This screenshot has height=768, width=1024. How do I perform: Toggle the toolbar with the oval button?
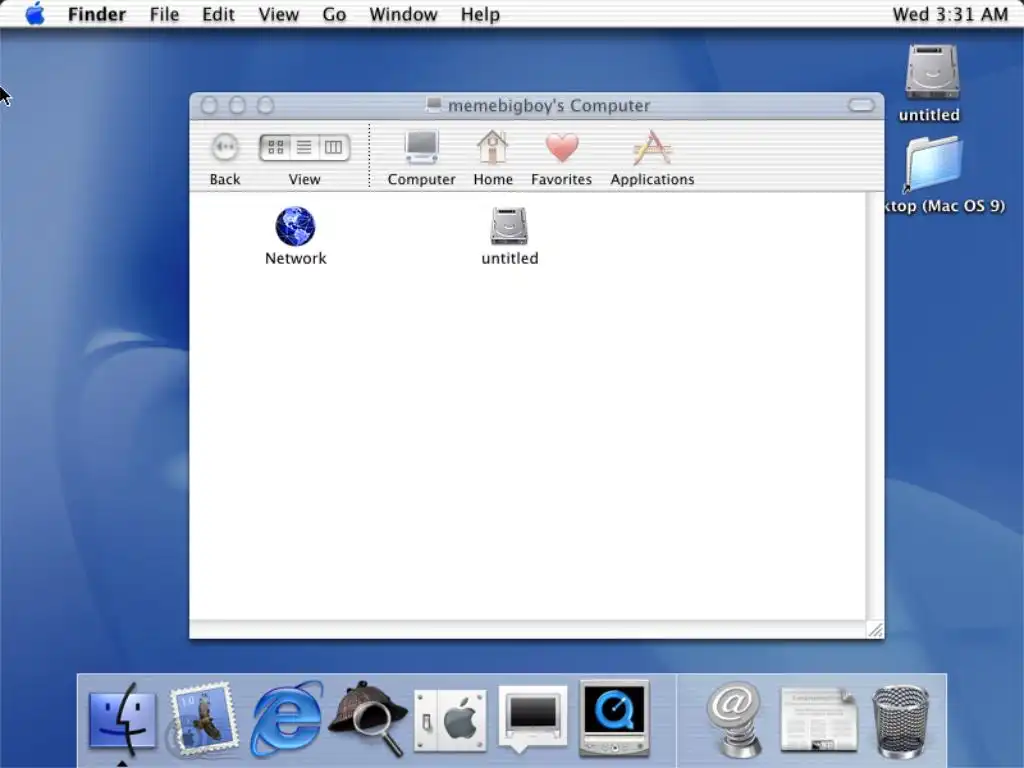[861, 105]
